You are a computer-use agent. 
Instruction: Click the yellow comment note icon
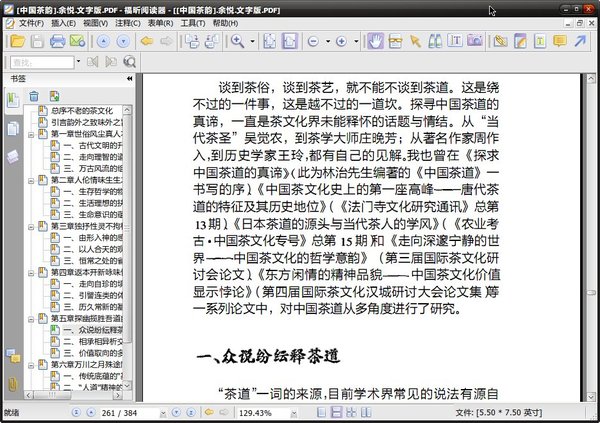[560, 41]
